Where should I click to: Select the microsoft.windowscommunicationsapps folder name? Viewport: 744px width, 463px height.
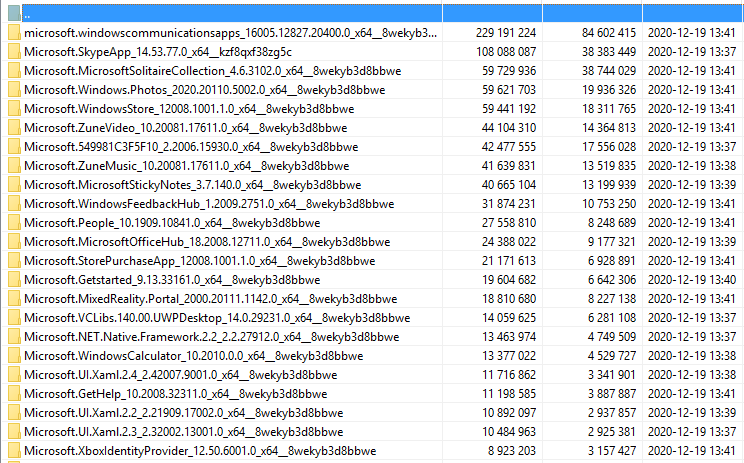click(x=231, y=33)
